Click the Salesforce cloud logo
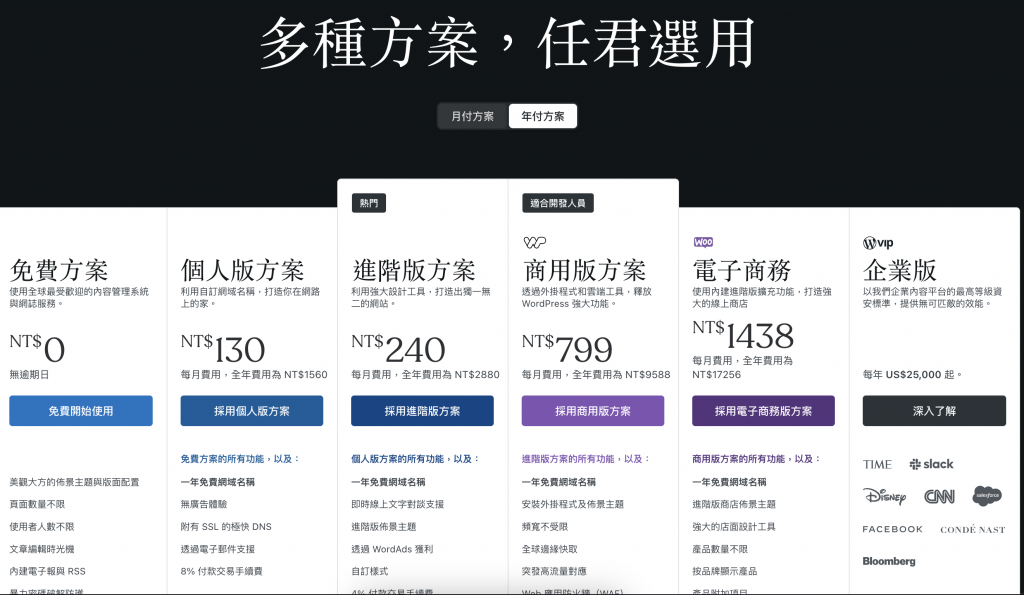 987,496
